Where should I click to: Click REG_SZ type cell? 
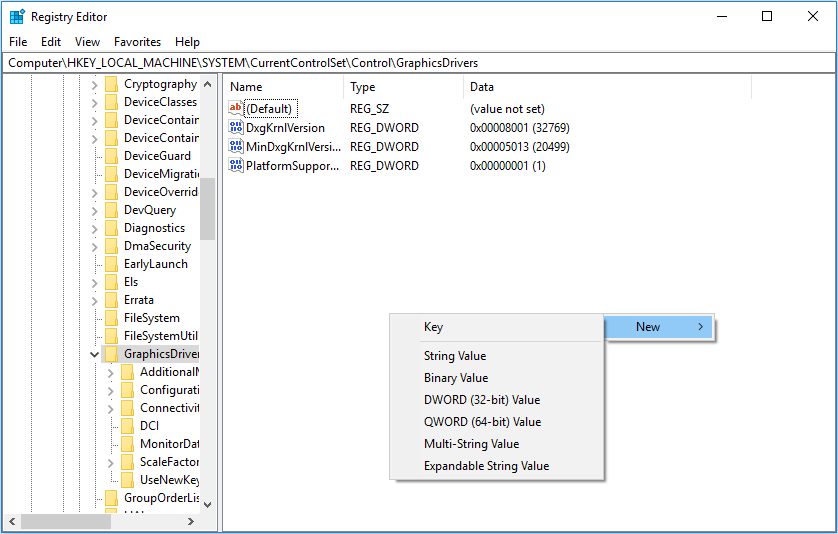click(369, 109)
